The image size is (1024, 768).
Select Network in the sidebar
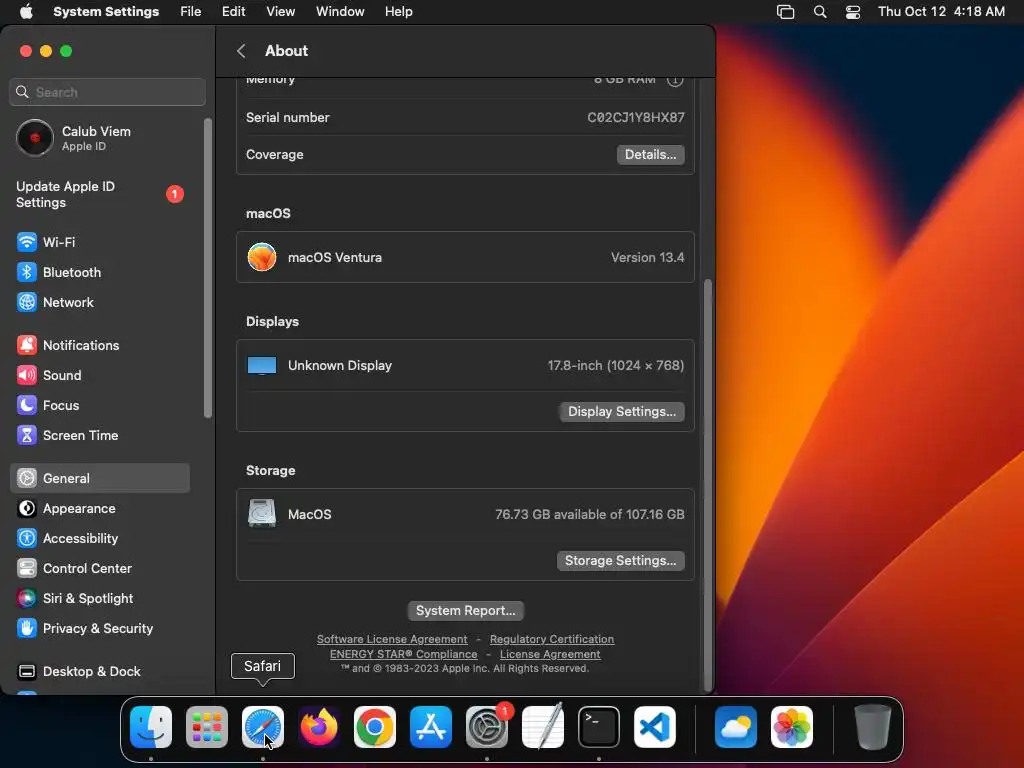99,302
